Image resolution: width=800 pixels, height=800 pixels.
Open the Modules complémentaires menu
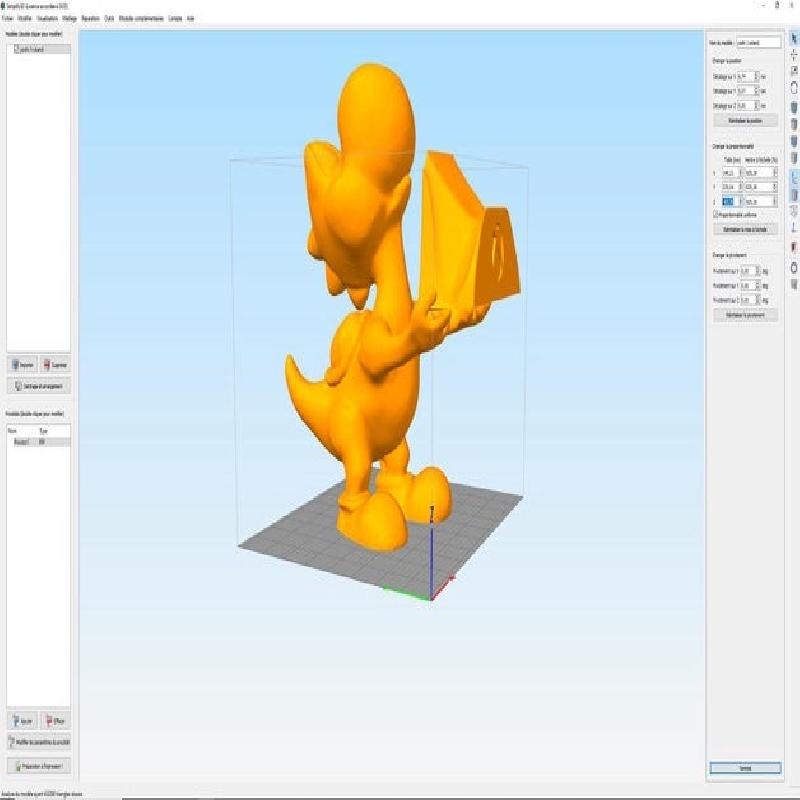[141, 18]
